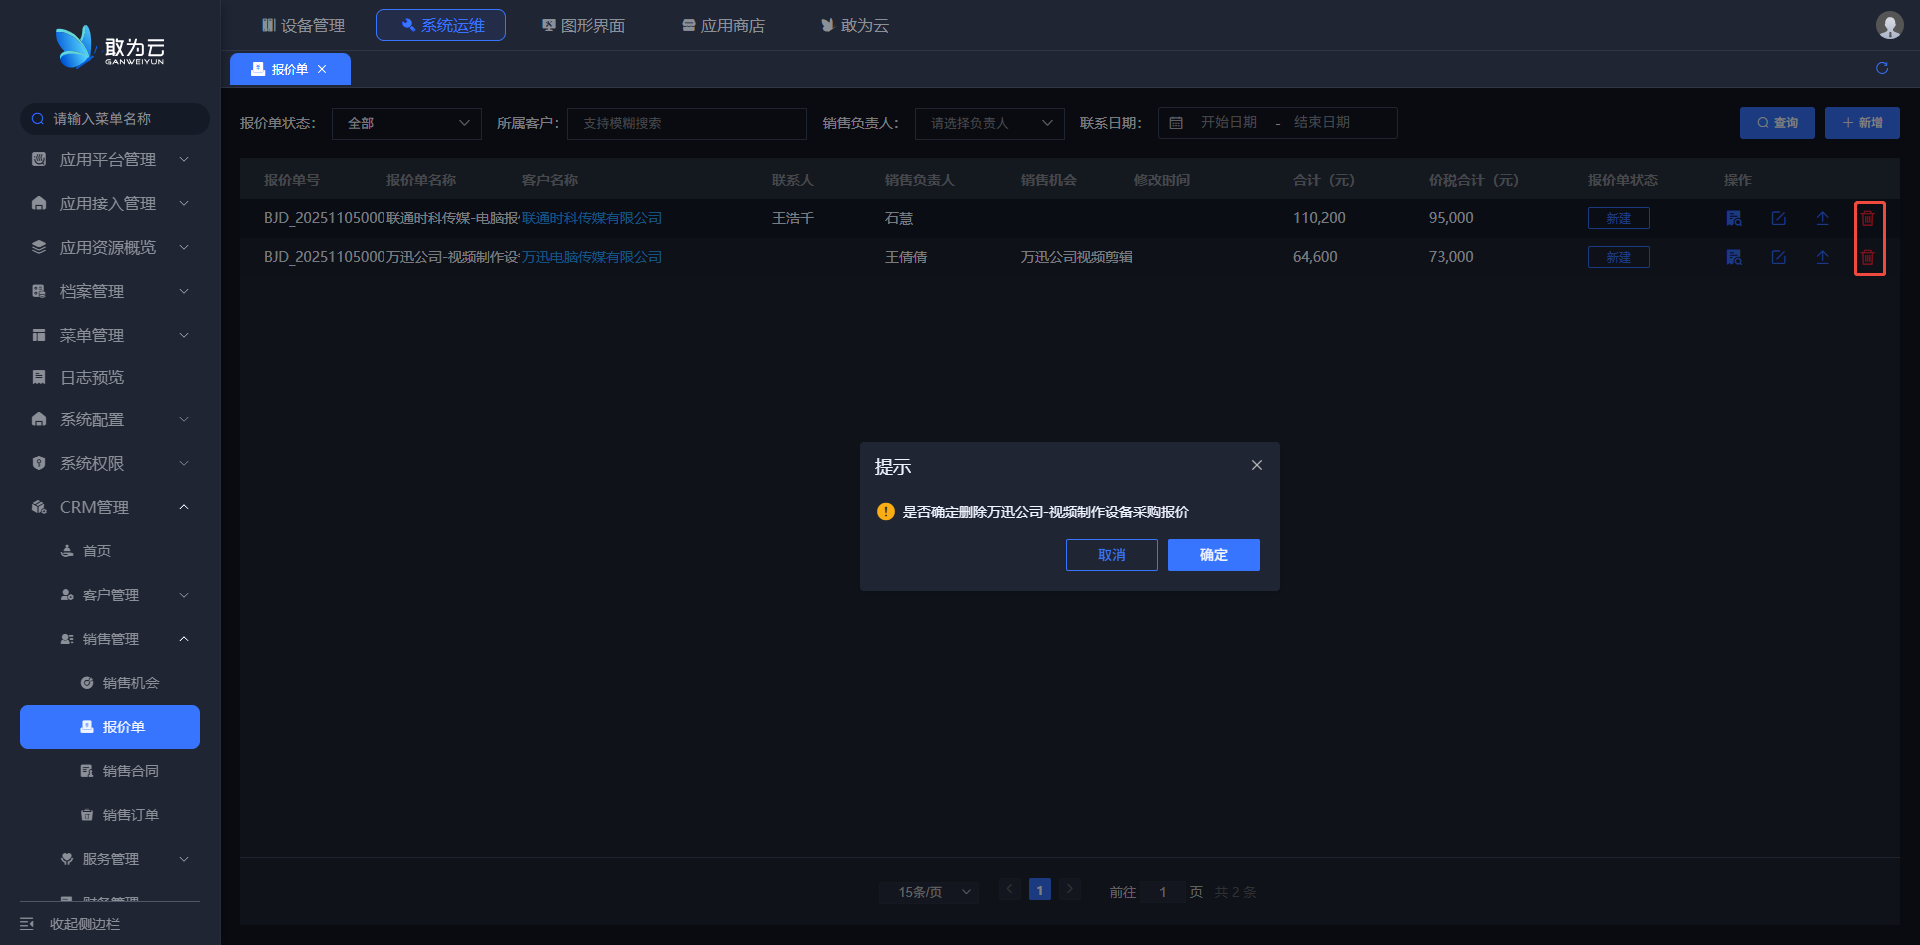This screenshot has width=1920, height=945.
Task: Open 联通时科传媒有限公司 customer link
Action: 592,218
